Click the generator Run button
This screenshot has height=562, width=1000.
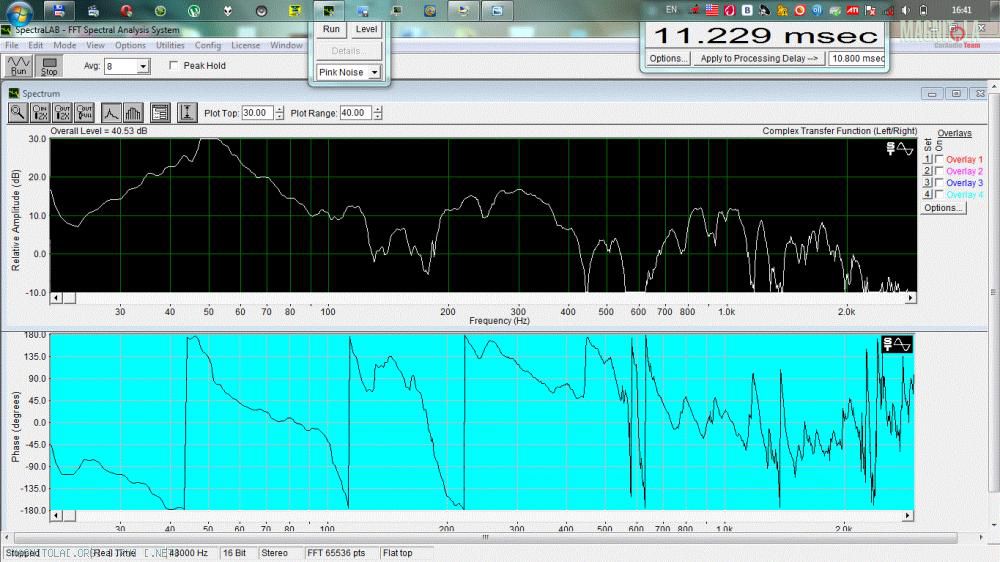331,29
